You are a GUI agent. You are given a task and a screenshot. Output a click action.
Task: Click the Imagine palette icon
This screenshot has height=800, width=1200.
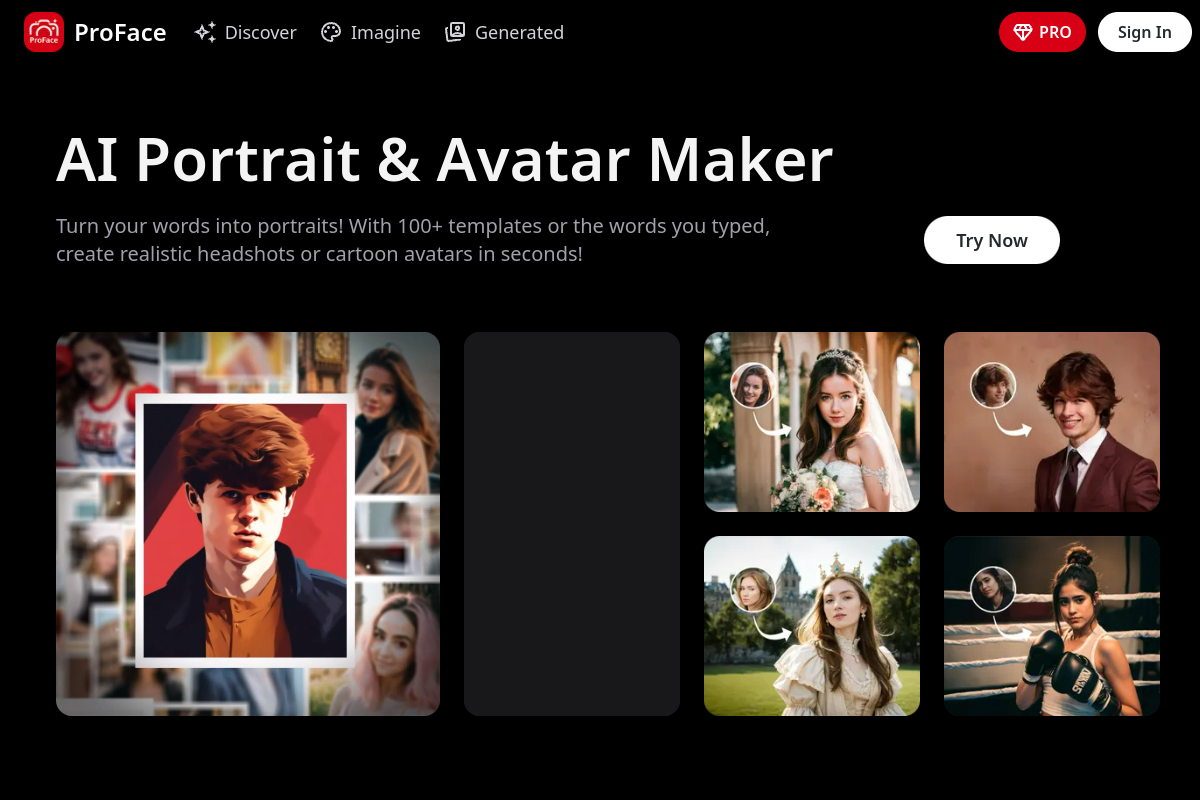coord(331,32)
